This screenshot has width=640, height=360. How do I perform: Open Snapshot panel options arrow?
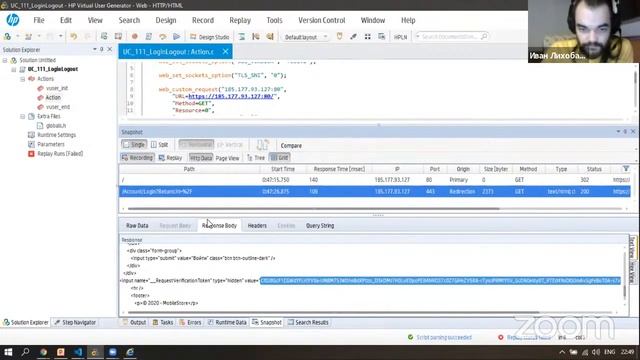[618, 131]
